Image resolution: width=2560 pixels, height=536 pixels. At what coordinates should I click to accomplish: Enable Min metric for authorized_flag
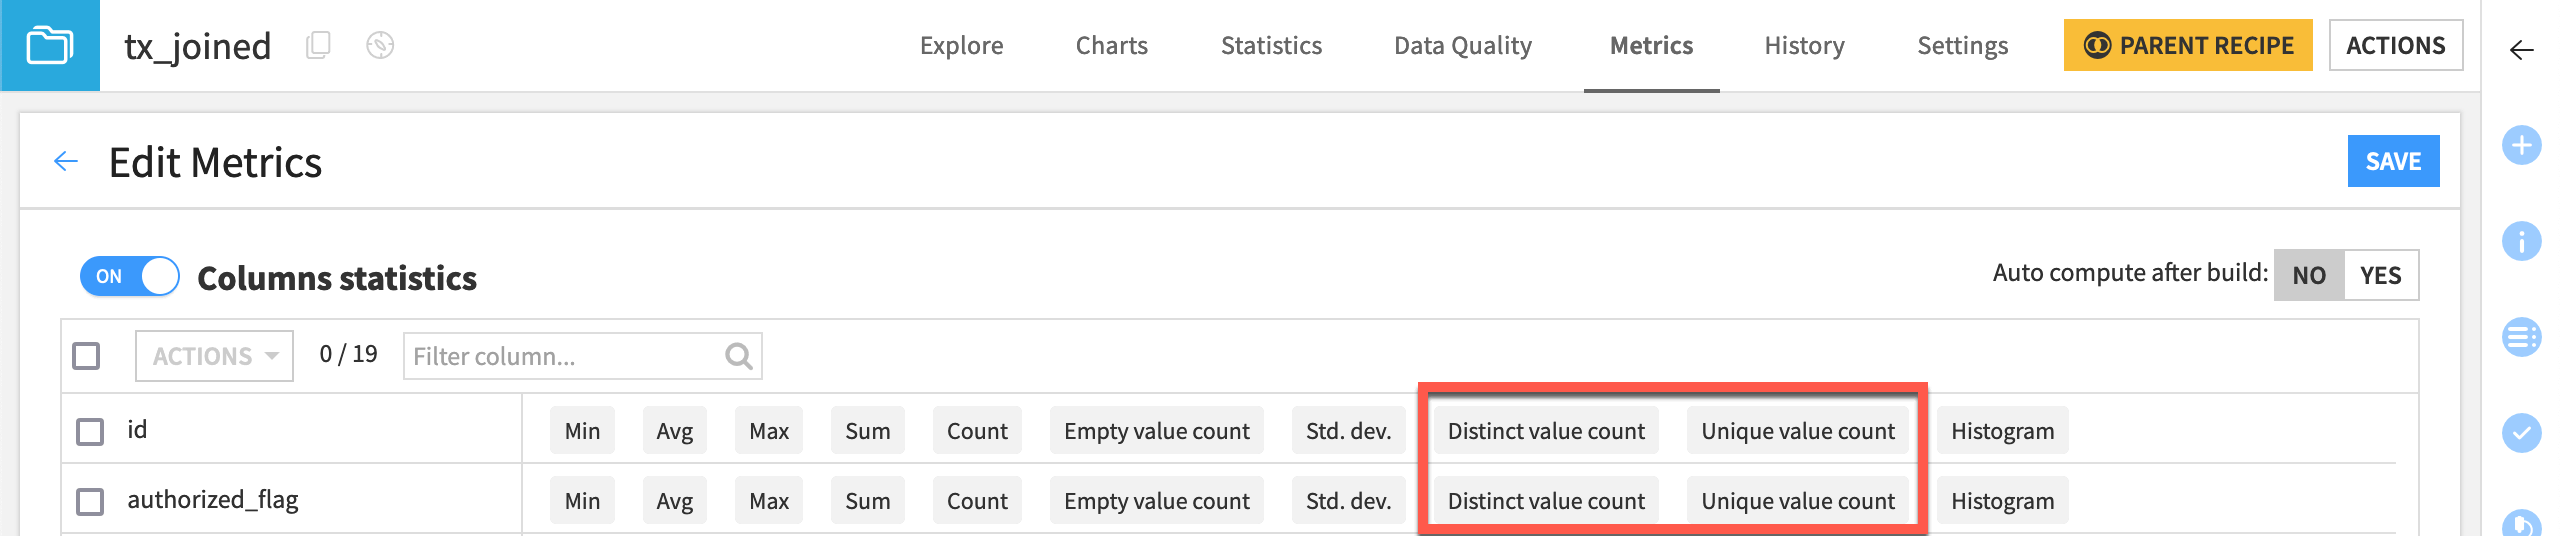[x=582, y=501]
